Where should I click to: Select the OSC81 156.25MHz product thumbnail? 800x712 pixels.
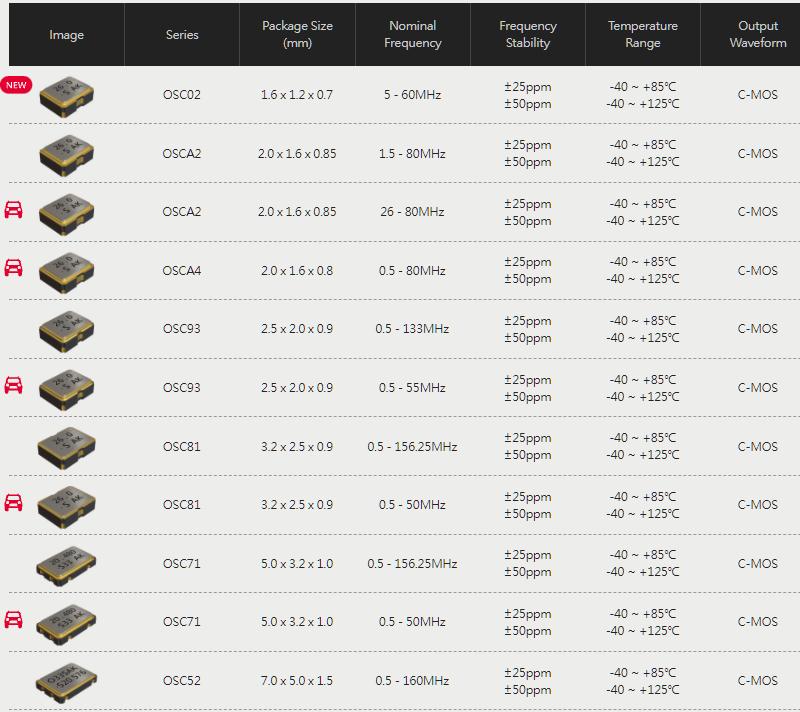pos(66,448)
